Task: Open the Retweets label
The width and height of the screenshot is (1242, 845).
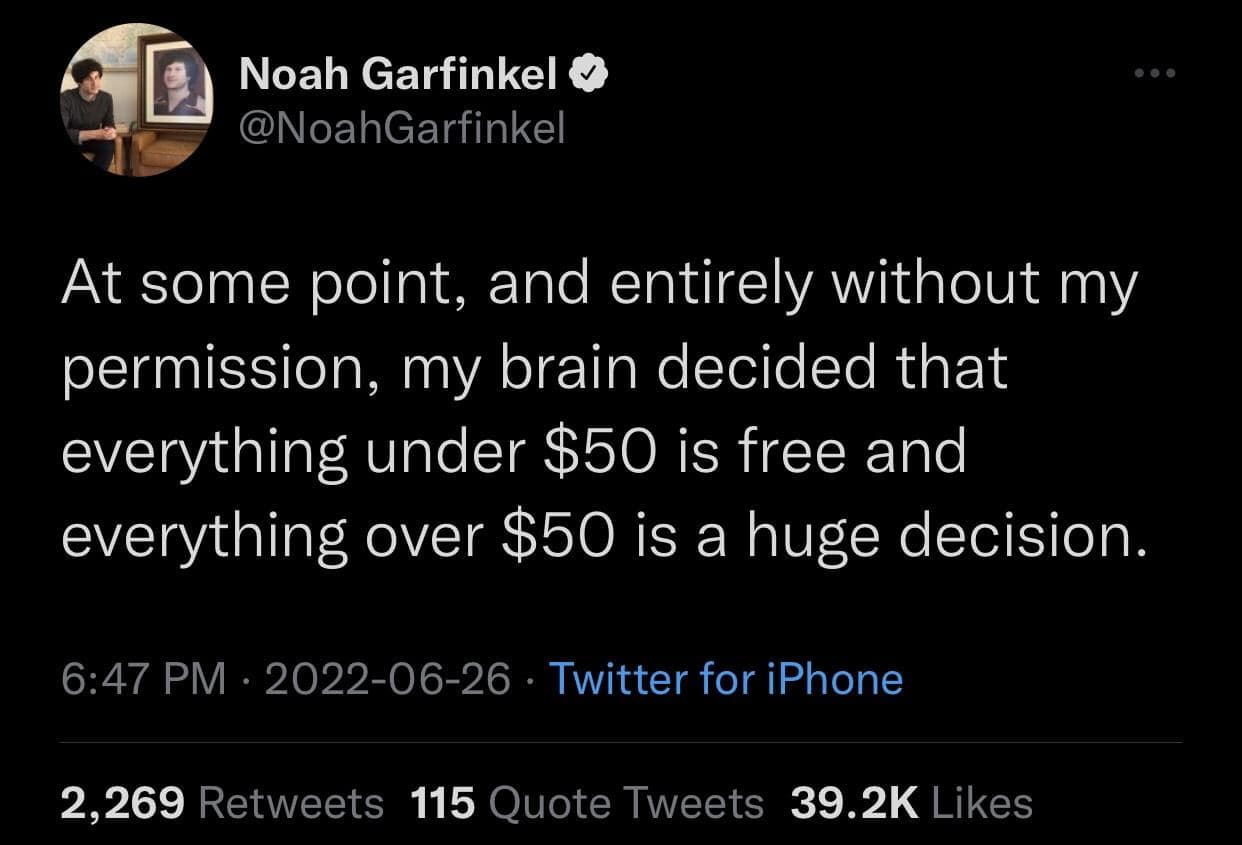Action: coord(292,802)
